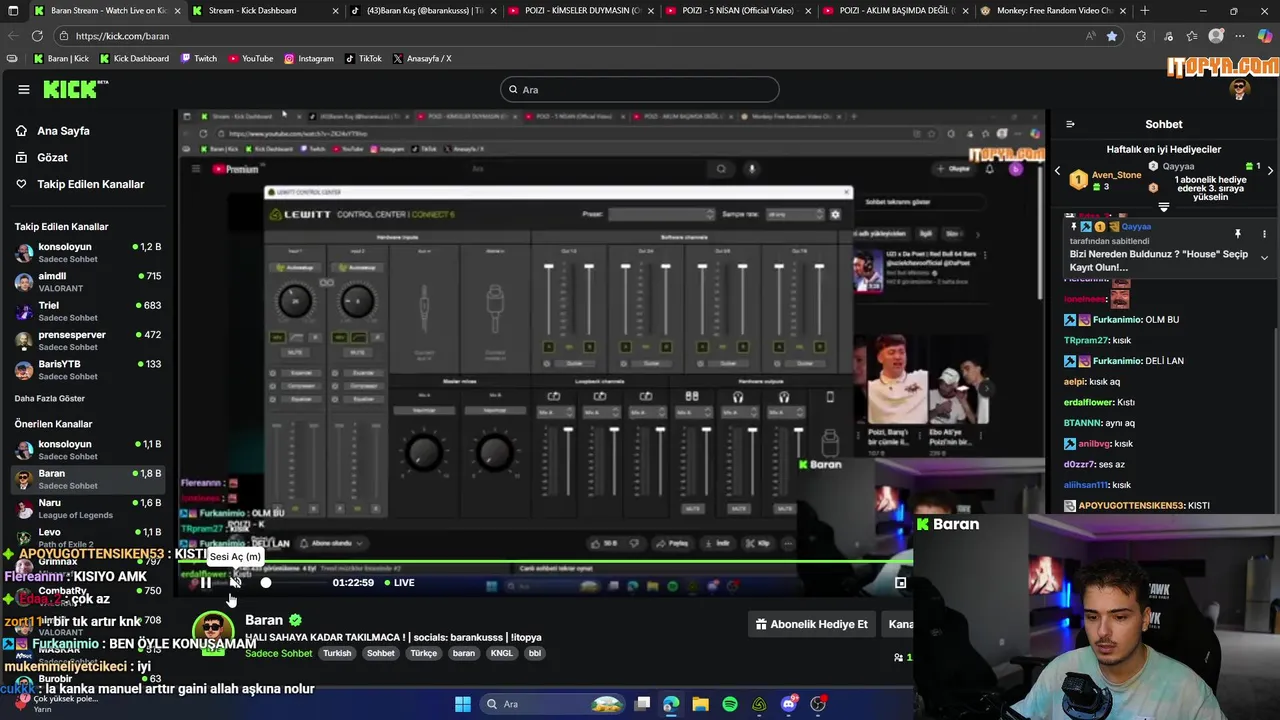Open the Copilot icon in browser toolbar
Screen dimensions: 1280x720
click(1265, 36)
